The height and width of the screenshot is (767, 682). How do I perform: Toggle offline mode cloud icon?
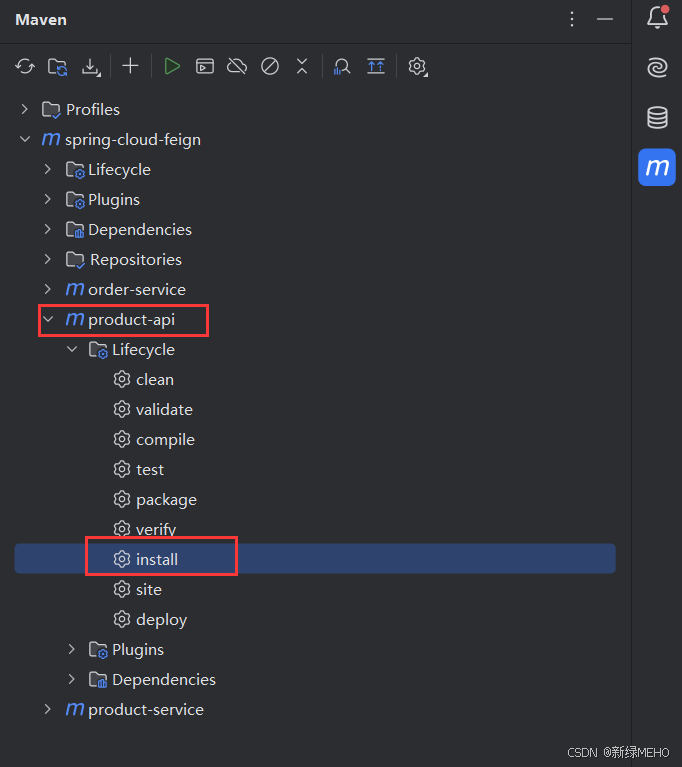pos(237,66)
